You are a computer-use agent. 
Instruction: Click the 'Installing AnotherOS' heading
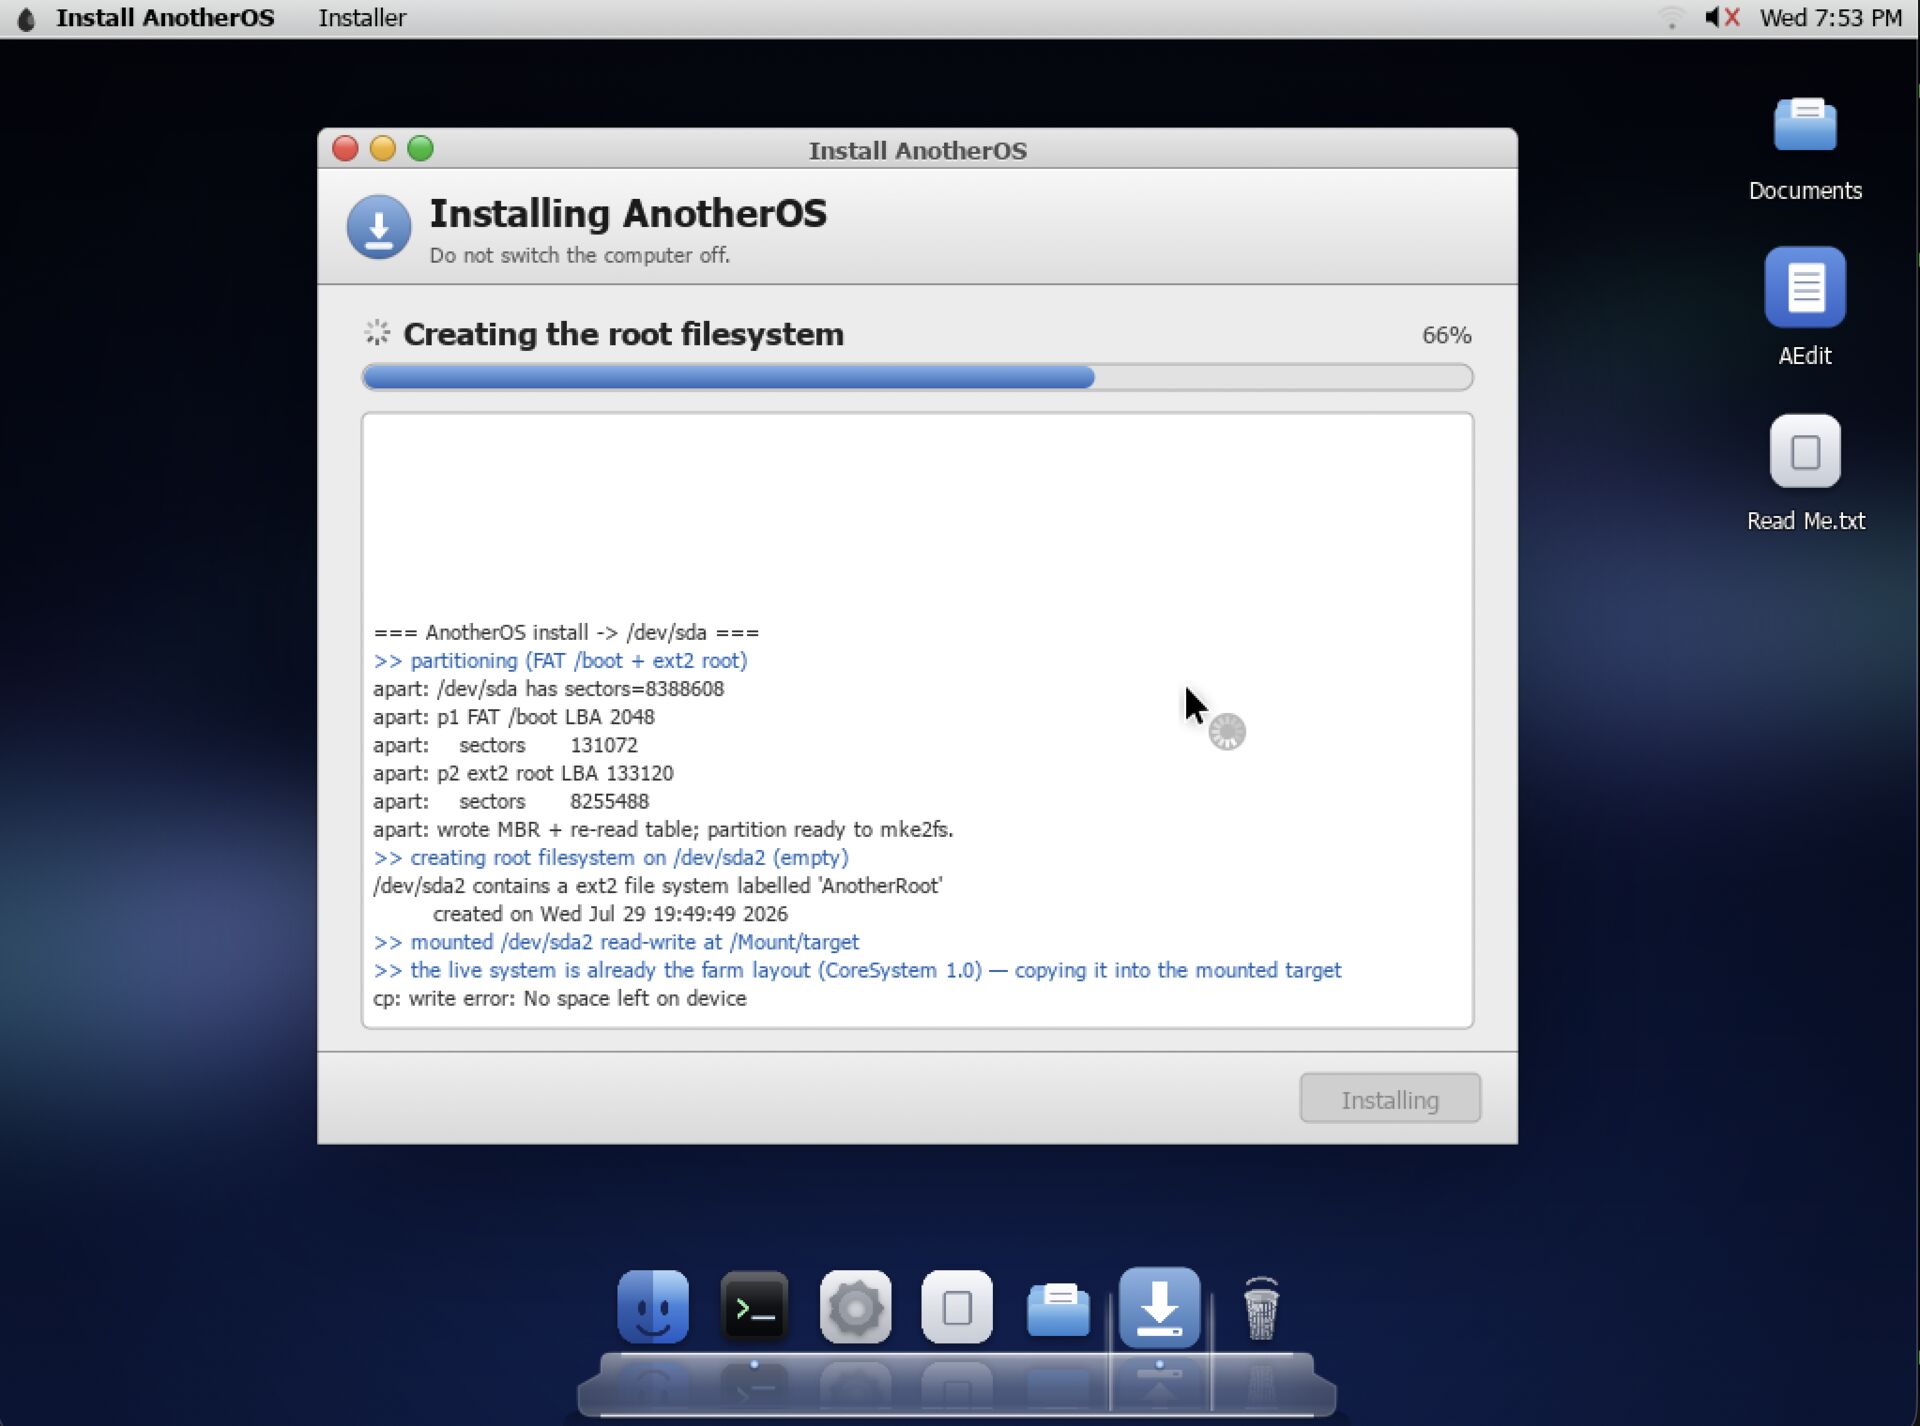[x=628, y=214]
